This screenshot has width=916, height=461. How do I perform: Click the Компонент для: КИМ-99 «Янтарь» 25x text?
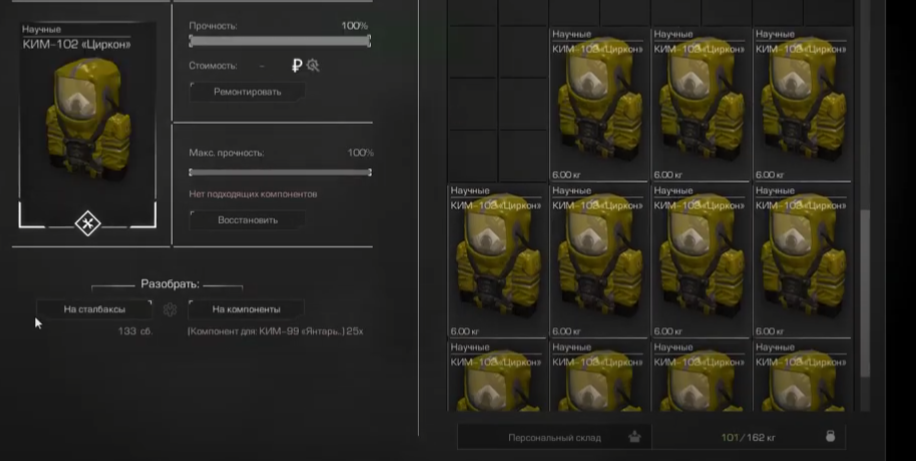click(275, 331)
